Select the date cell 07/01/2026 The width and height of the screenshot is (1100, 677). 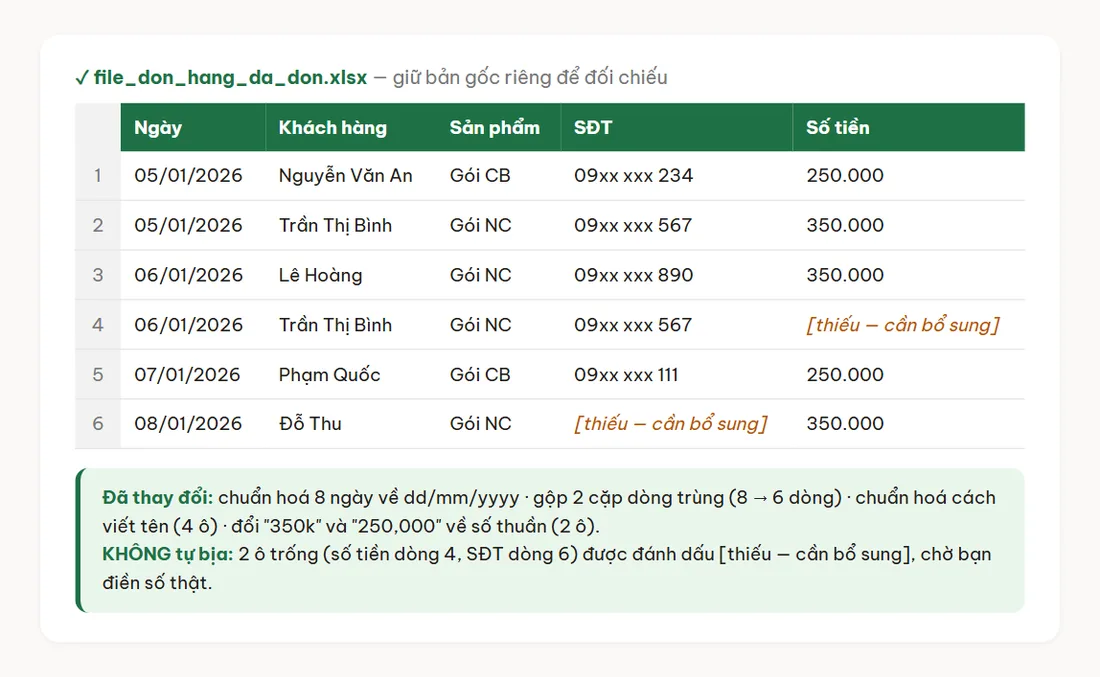[x=187, y=375]
